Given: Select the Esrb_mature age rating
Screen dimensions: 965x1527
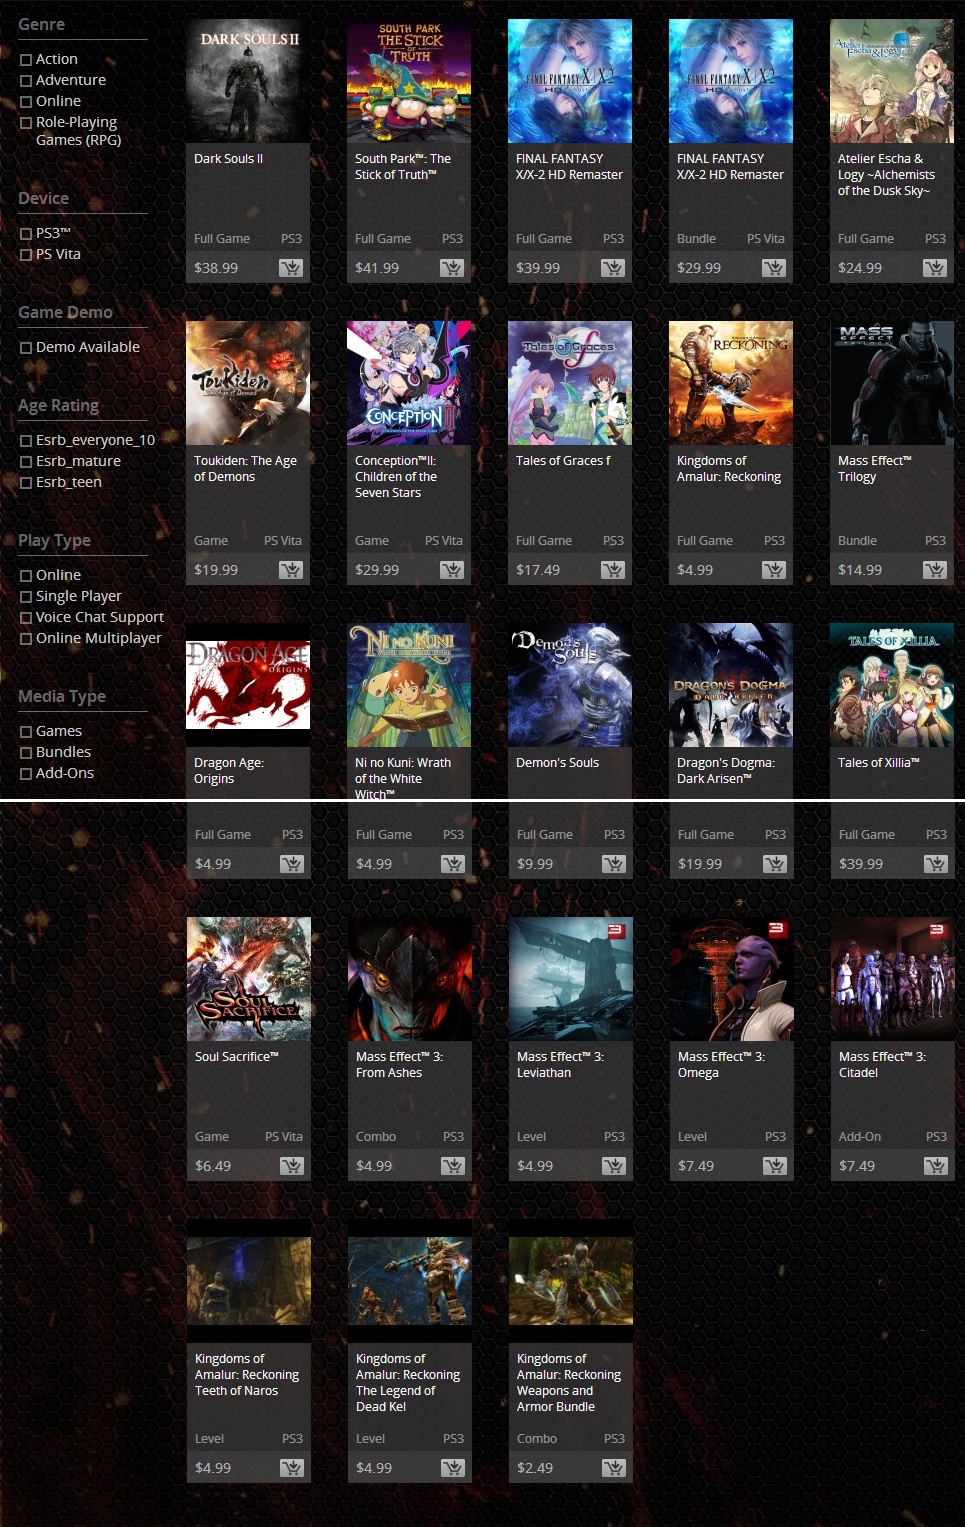Looking at the screenshot, I should coord(26,462).
